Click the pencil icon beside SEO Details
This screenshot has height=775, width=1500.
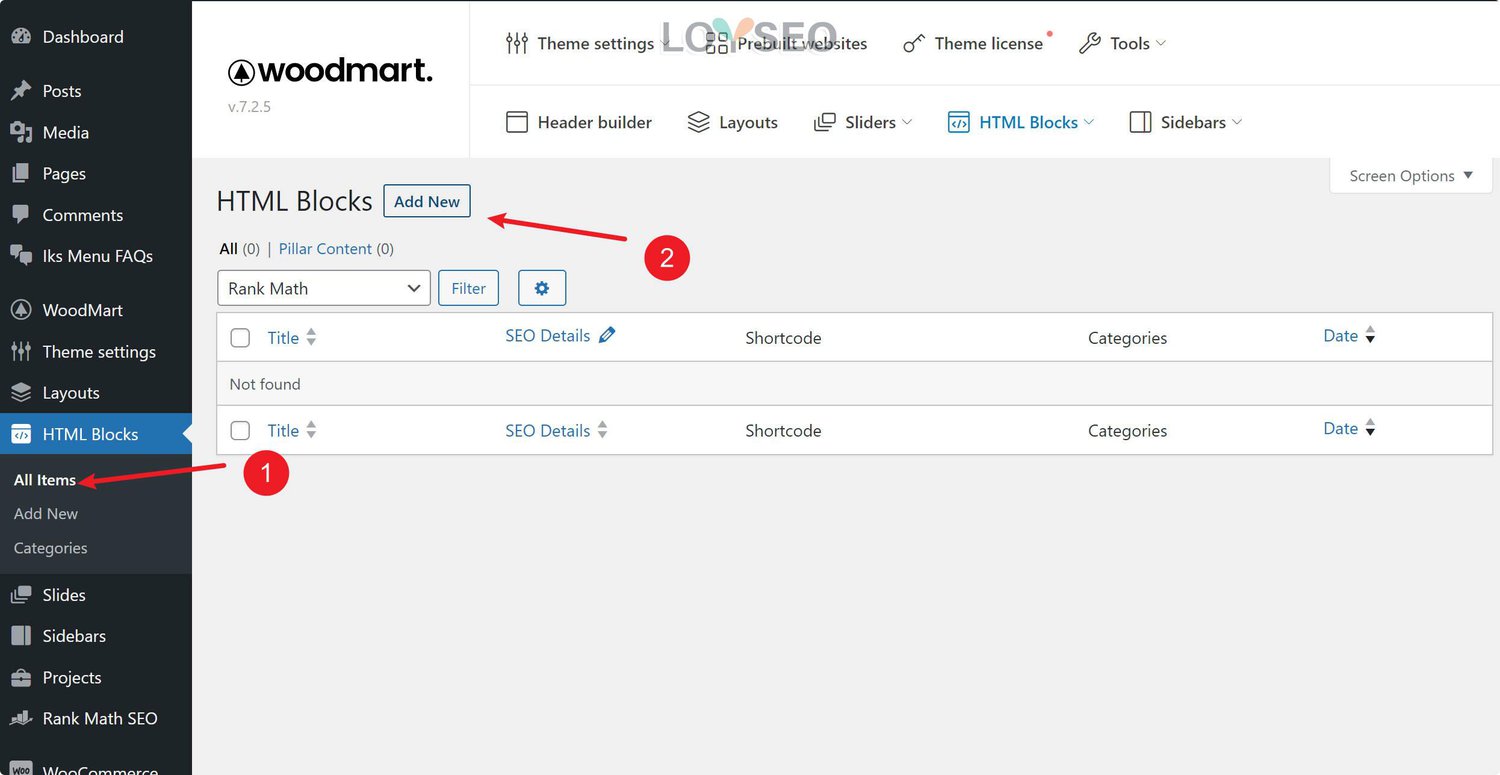coord(607,336)
